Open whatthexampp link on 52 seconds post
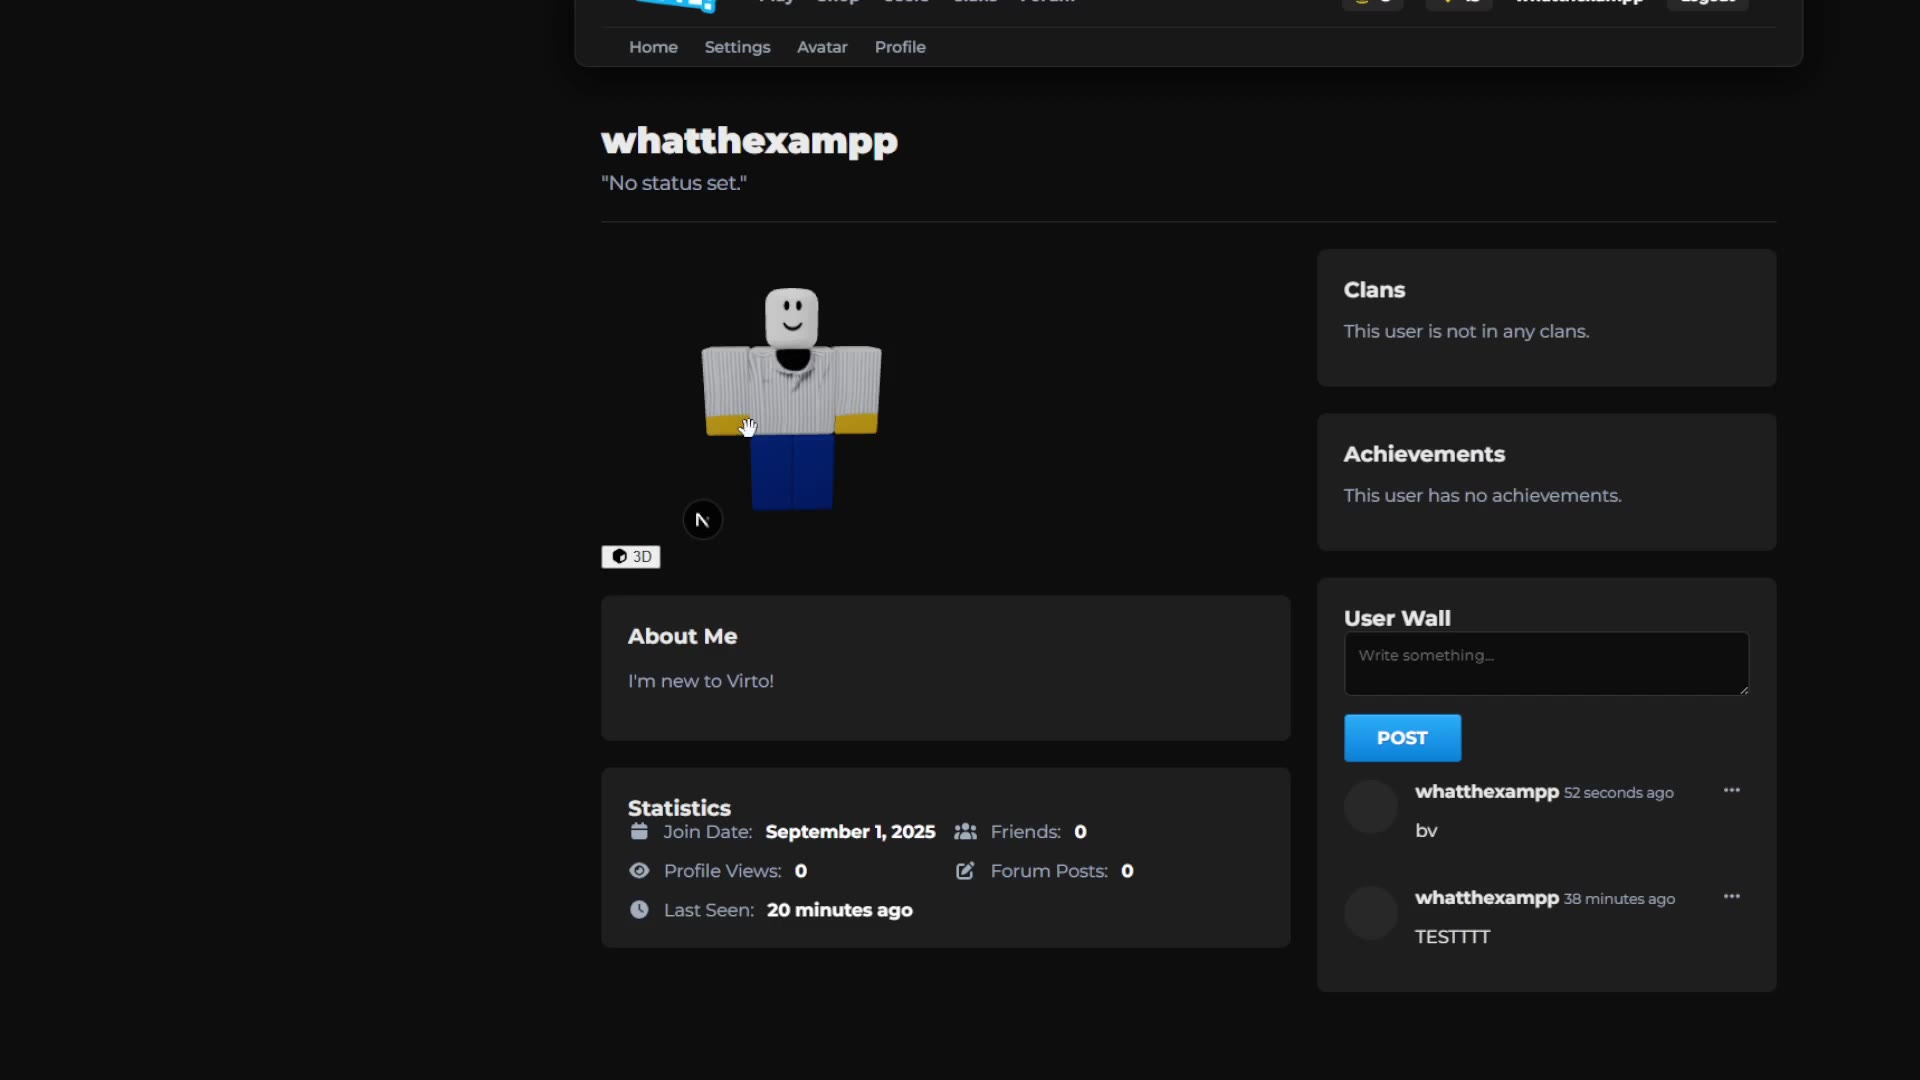This screenshot has height=1080, width=1920. [x=1486, y=792]
